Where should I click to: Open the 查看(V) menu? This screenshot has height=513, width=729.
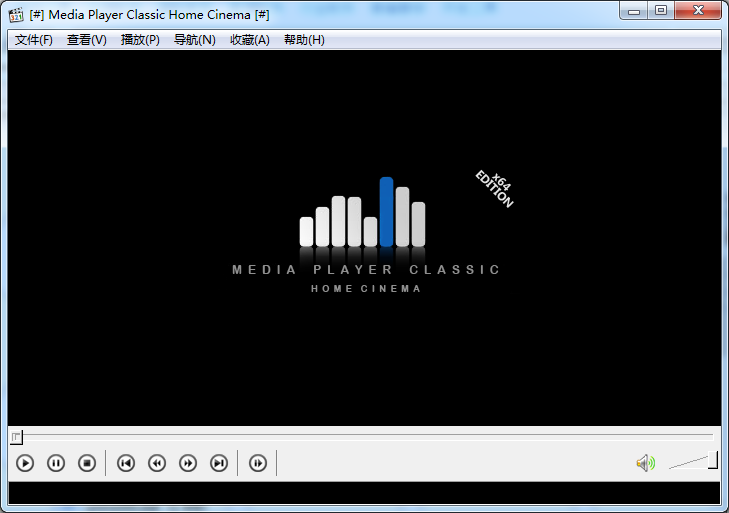(87, 40)
